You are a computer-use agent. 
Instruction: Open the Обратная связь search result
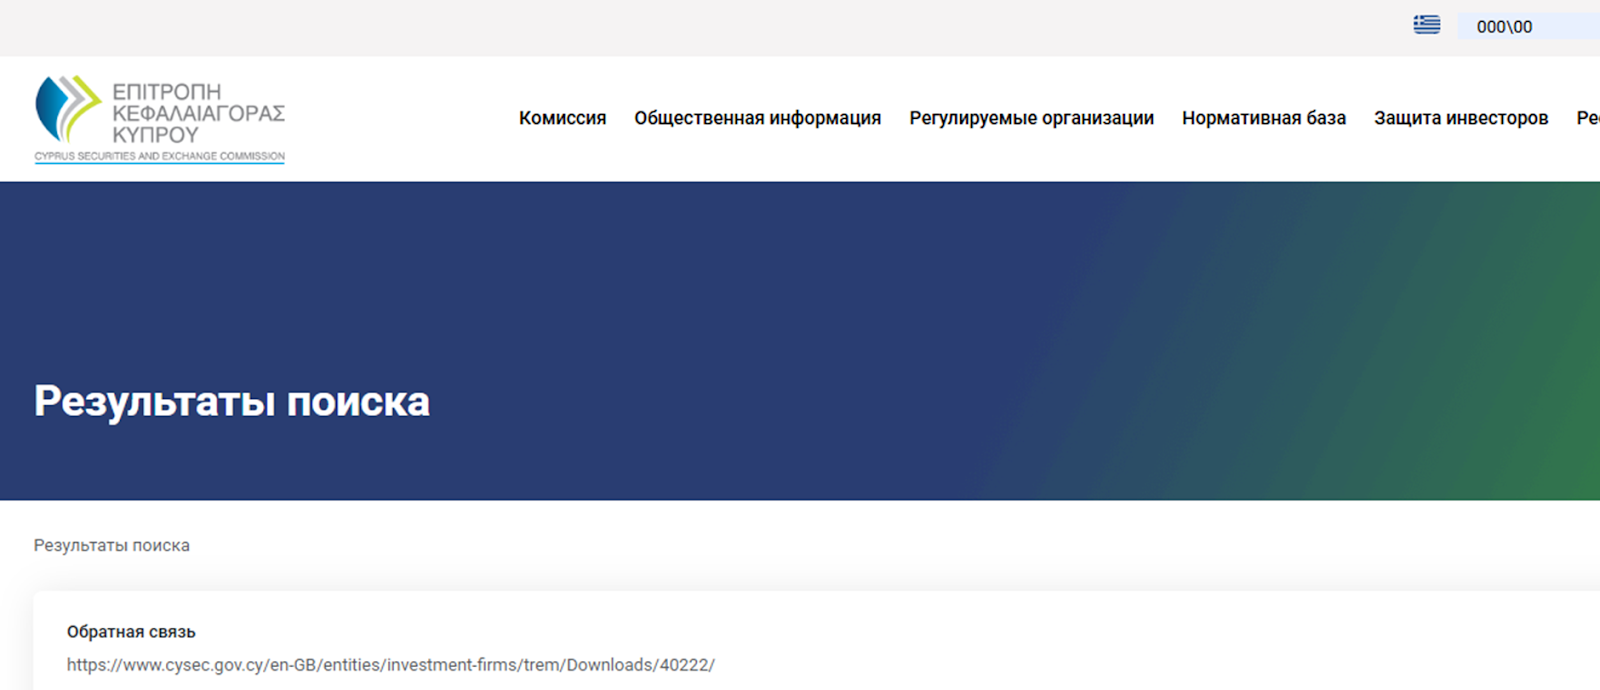(x=131, y=632)
